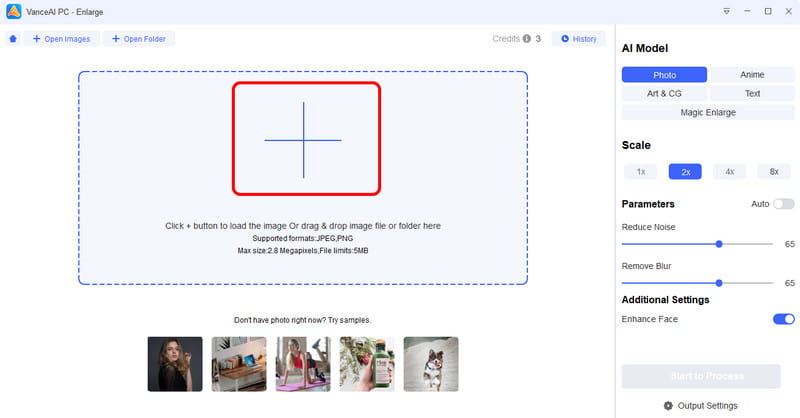Select the dog sample thumbnail
Viewport: 800px width, 418px height.
point(431,363)
